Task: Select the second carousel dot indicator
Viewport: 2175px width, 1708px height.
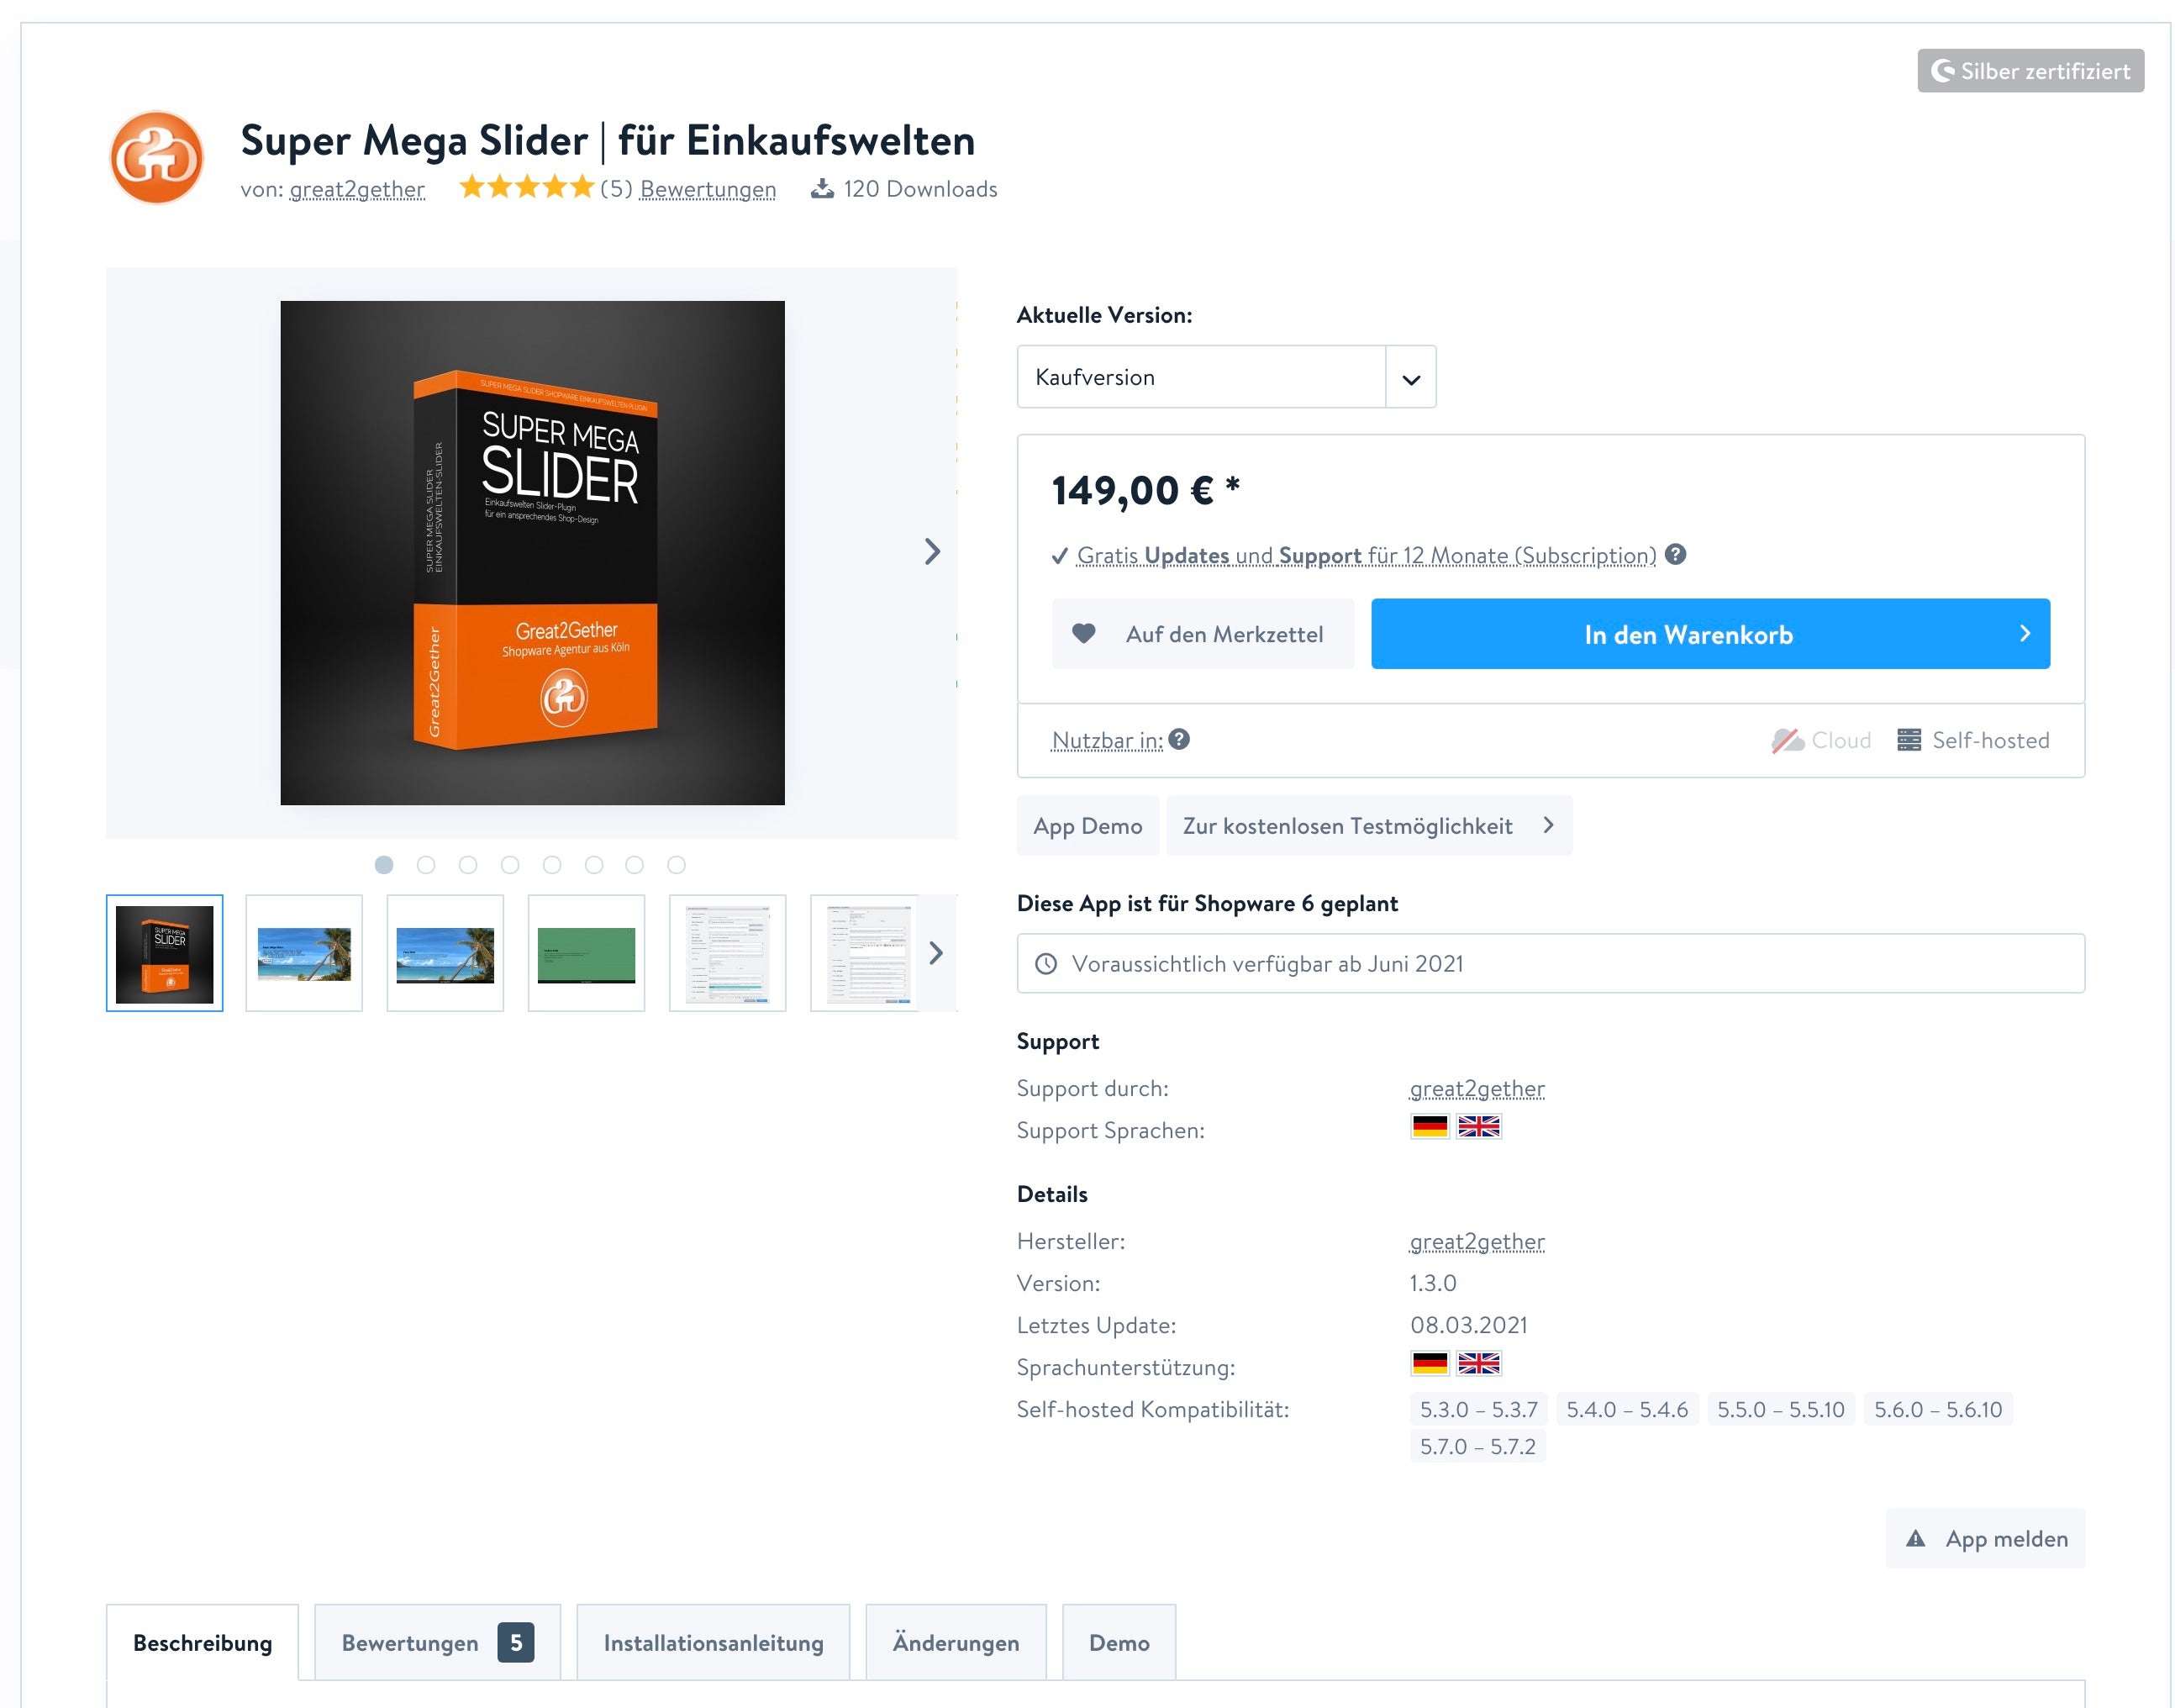Action: click(x=426, y=865)
